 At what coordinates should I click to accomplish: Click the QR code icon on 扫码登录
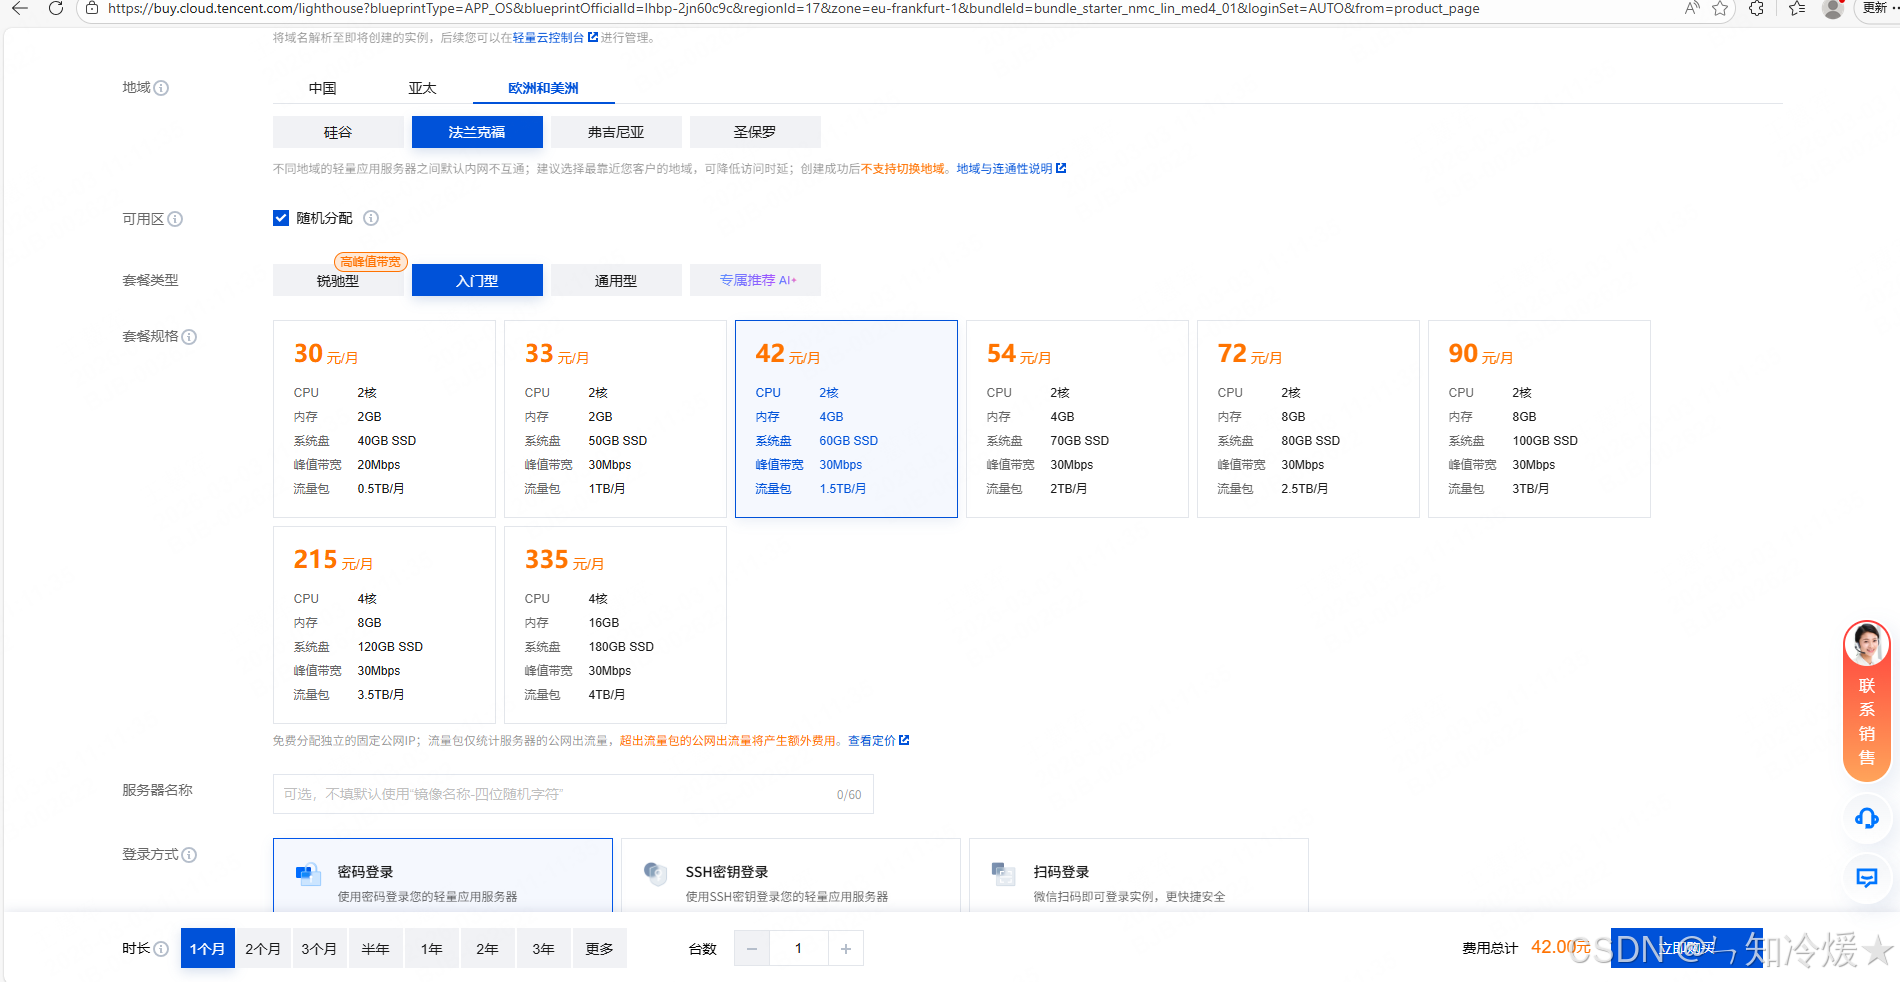point(1003,871)
